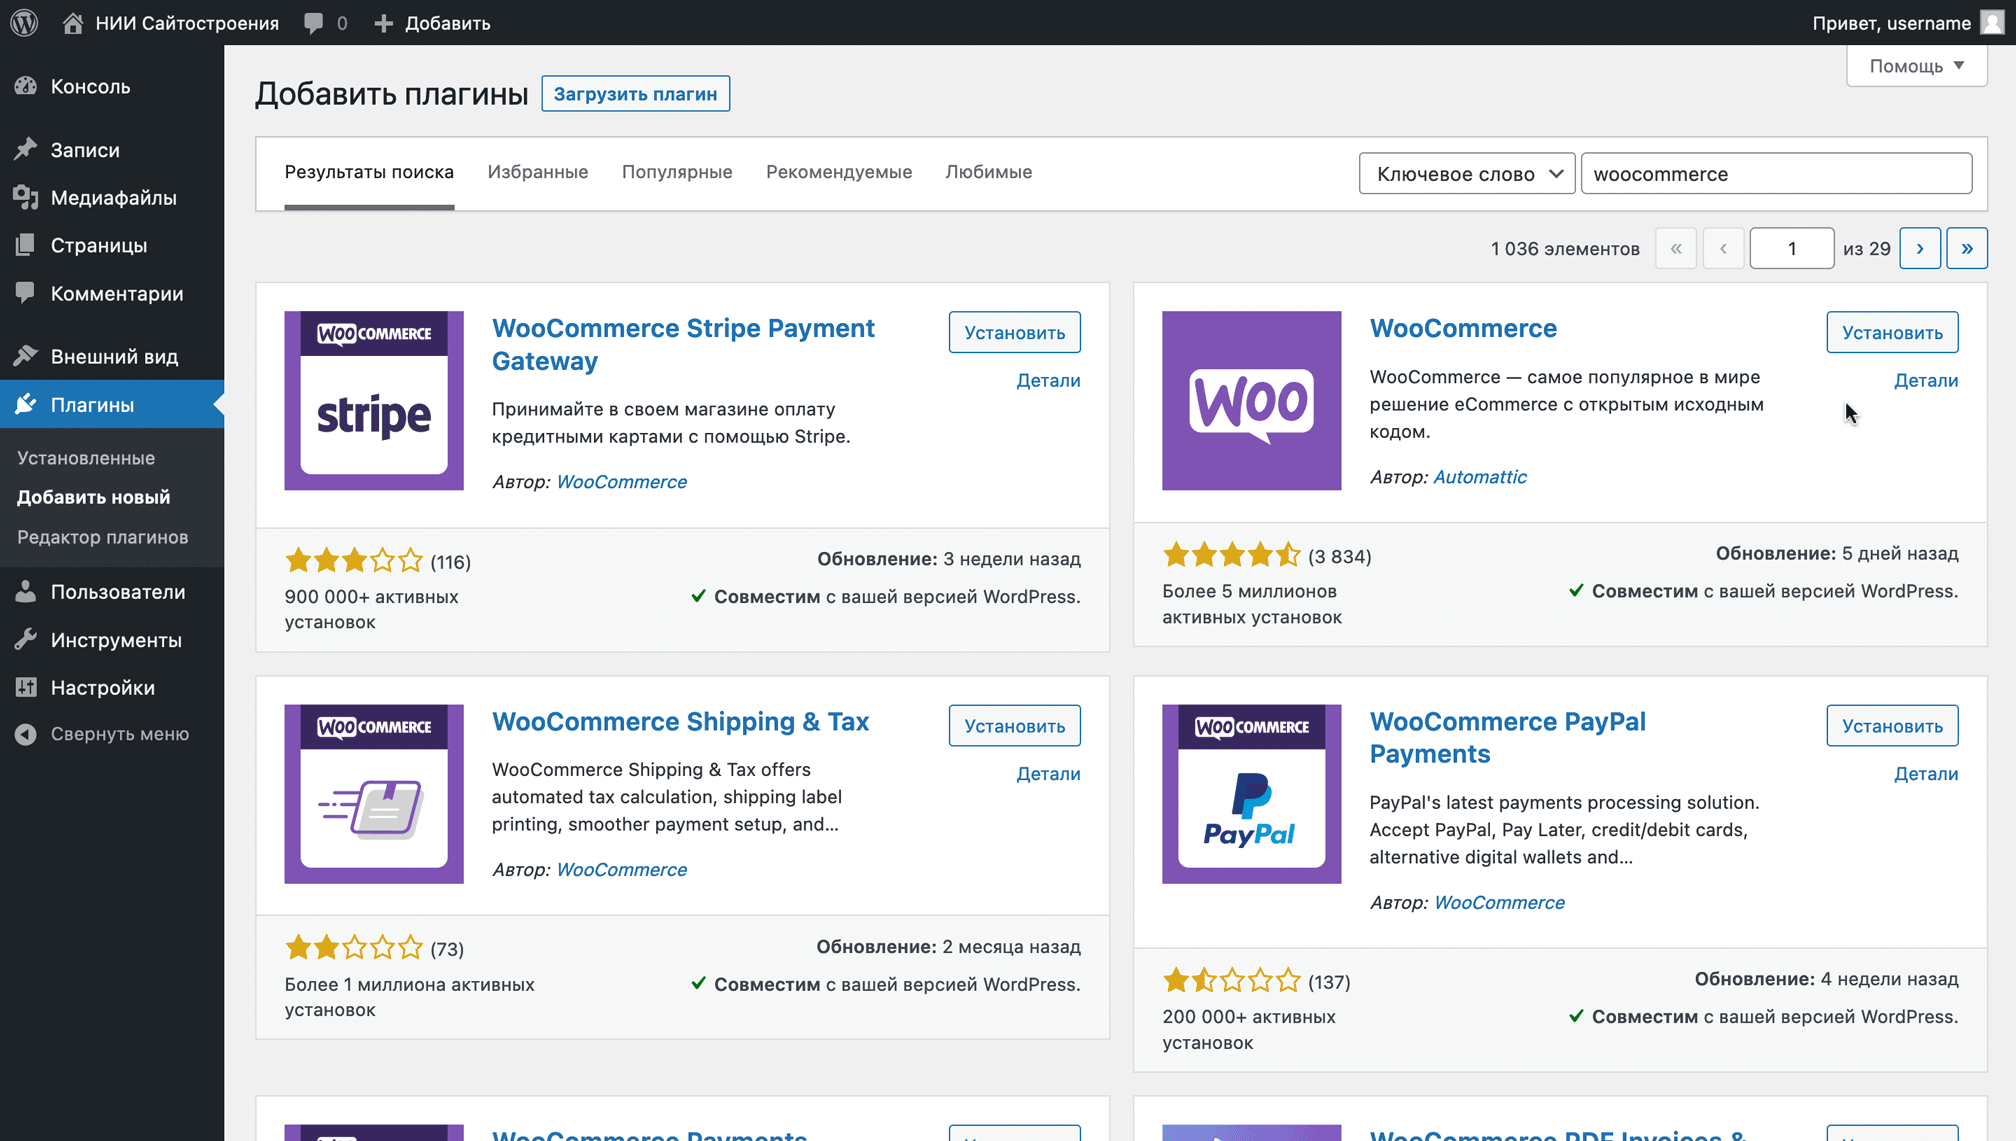
Task: Click the WordPress logo icon in toolbar
Action: 28,24
